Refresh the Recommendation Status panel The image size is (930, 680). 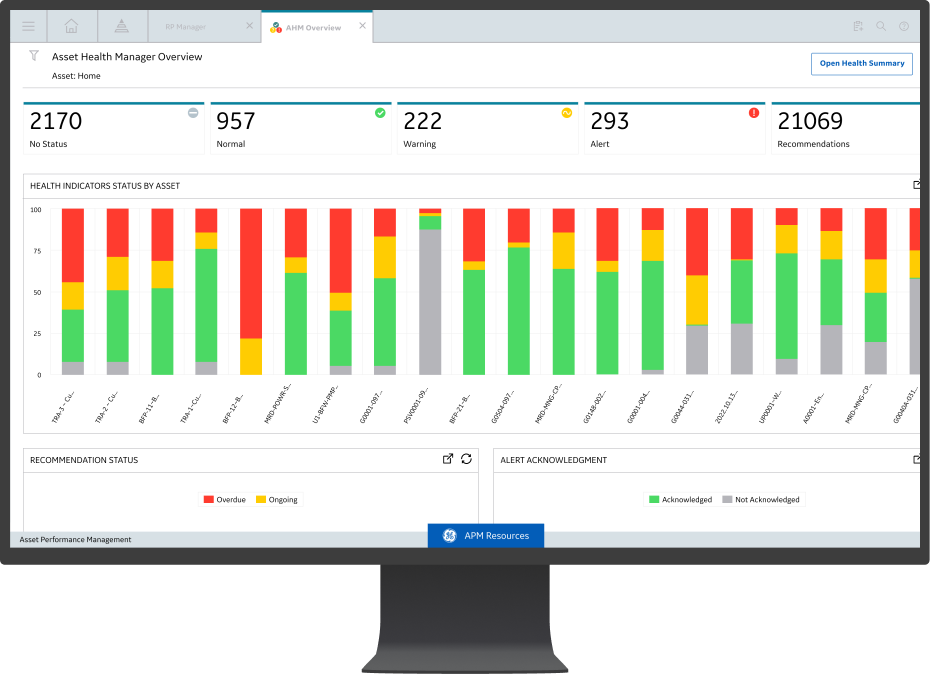point(466,459)
